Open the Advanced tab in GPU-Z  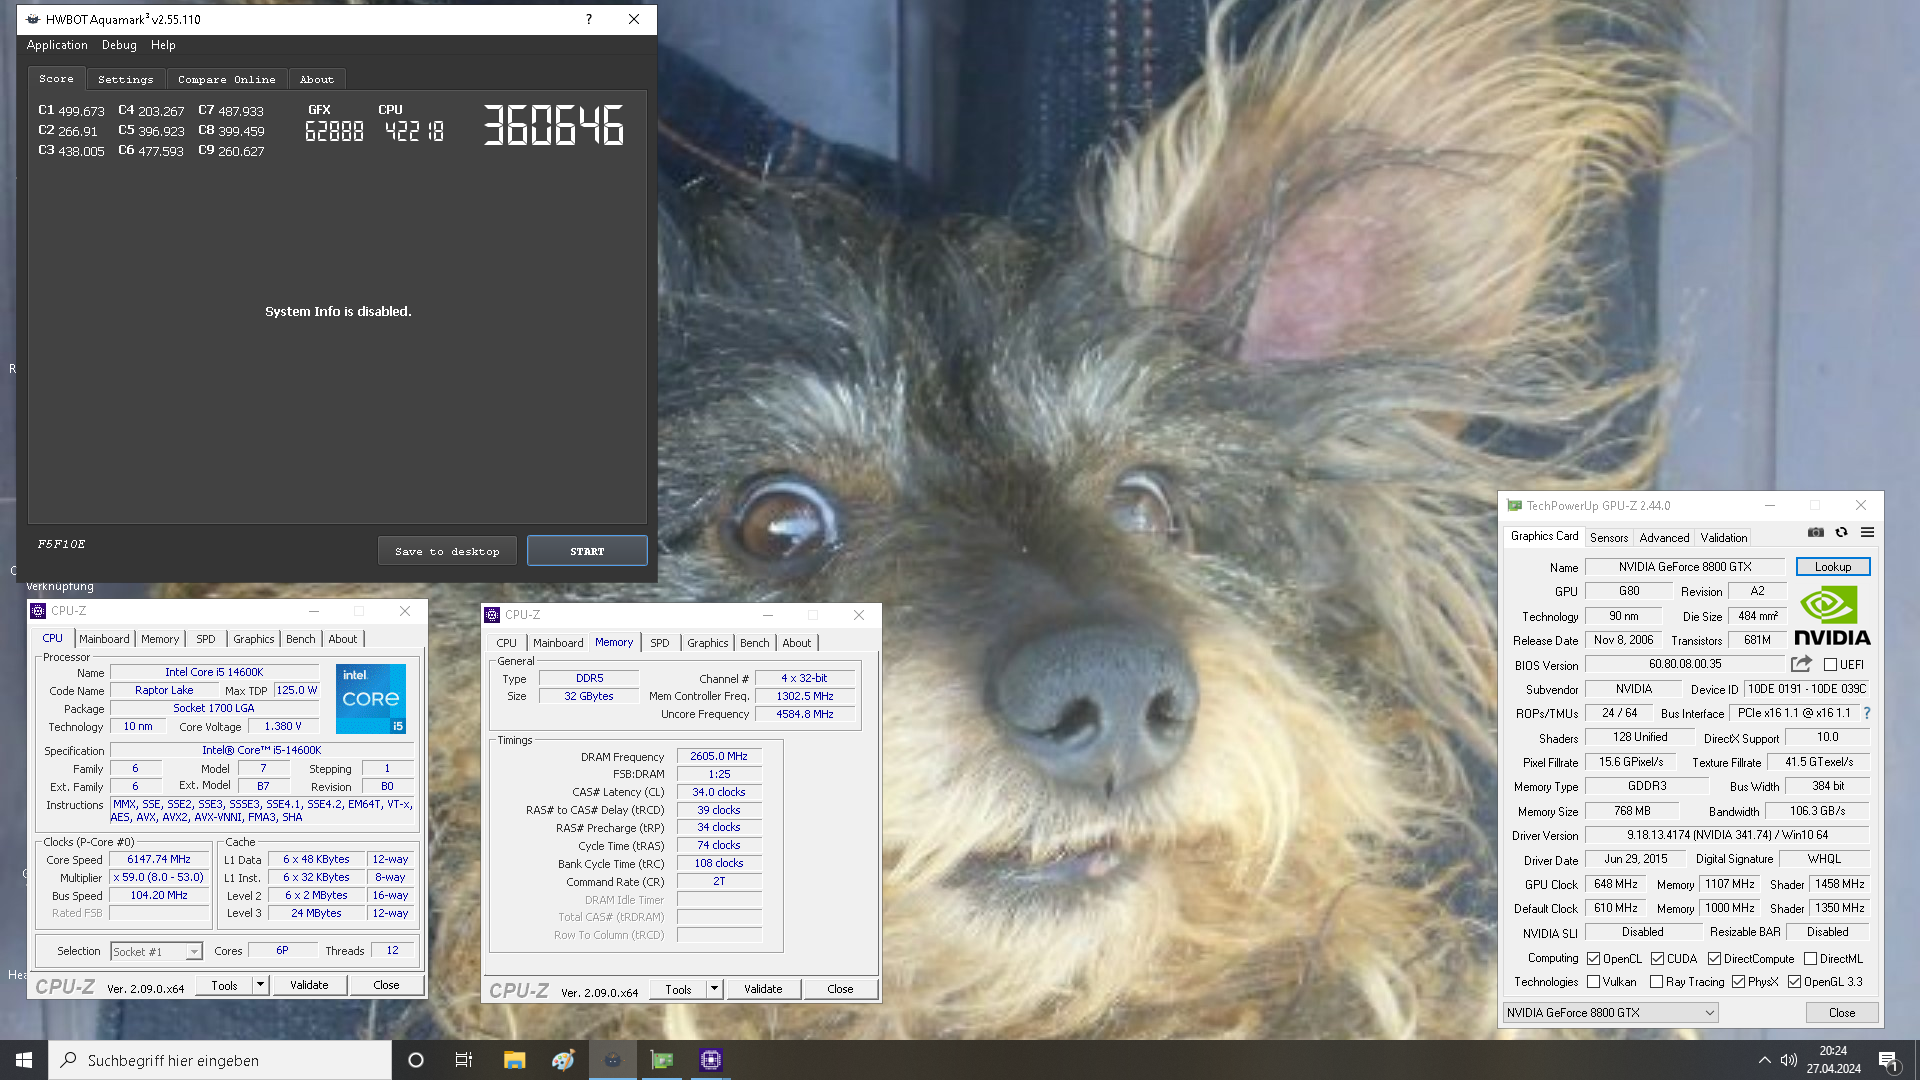(1664, 537)
